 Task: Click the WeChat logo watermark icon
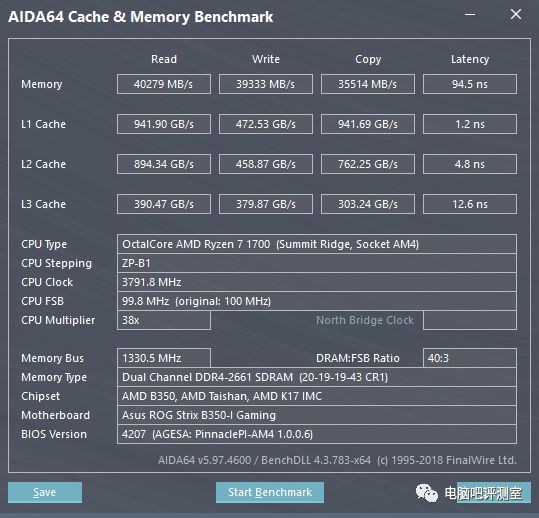point(427,493)
